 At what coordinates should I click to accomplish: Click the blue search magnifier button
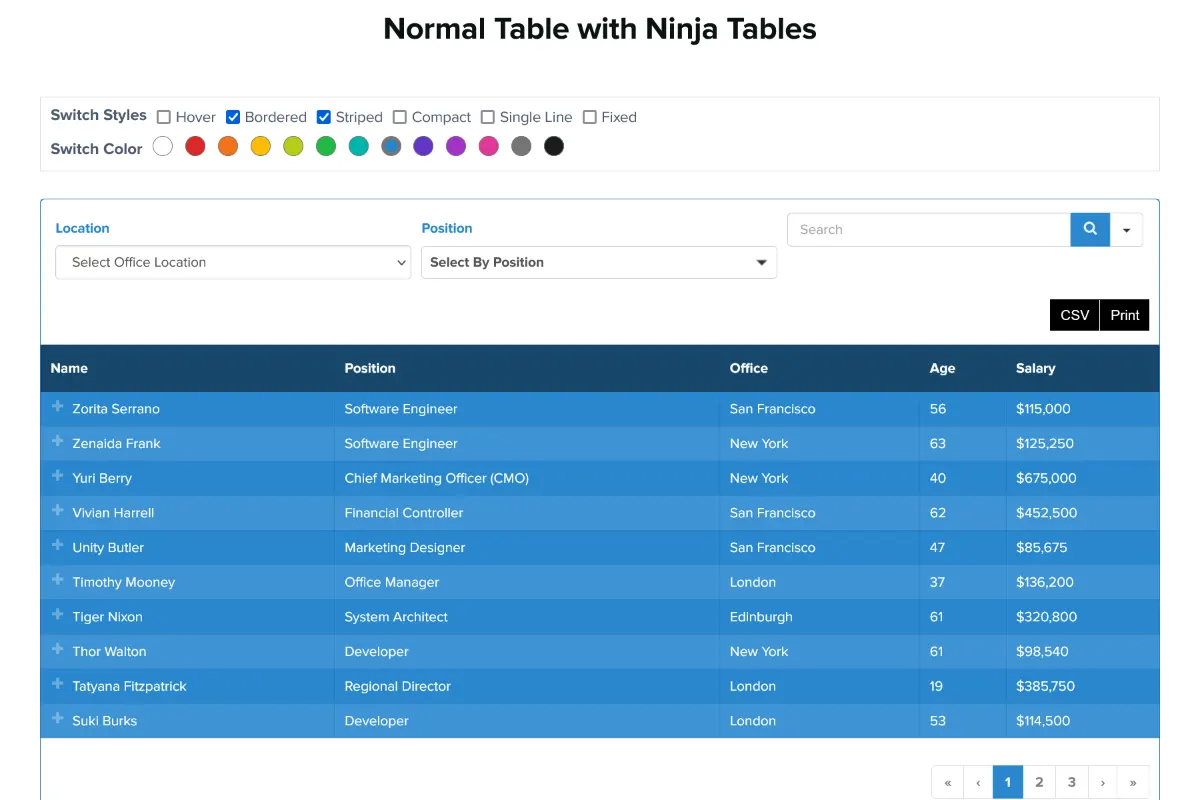click(1090, 229)
